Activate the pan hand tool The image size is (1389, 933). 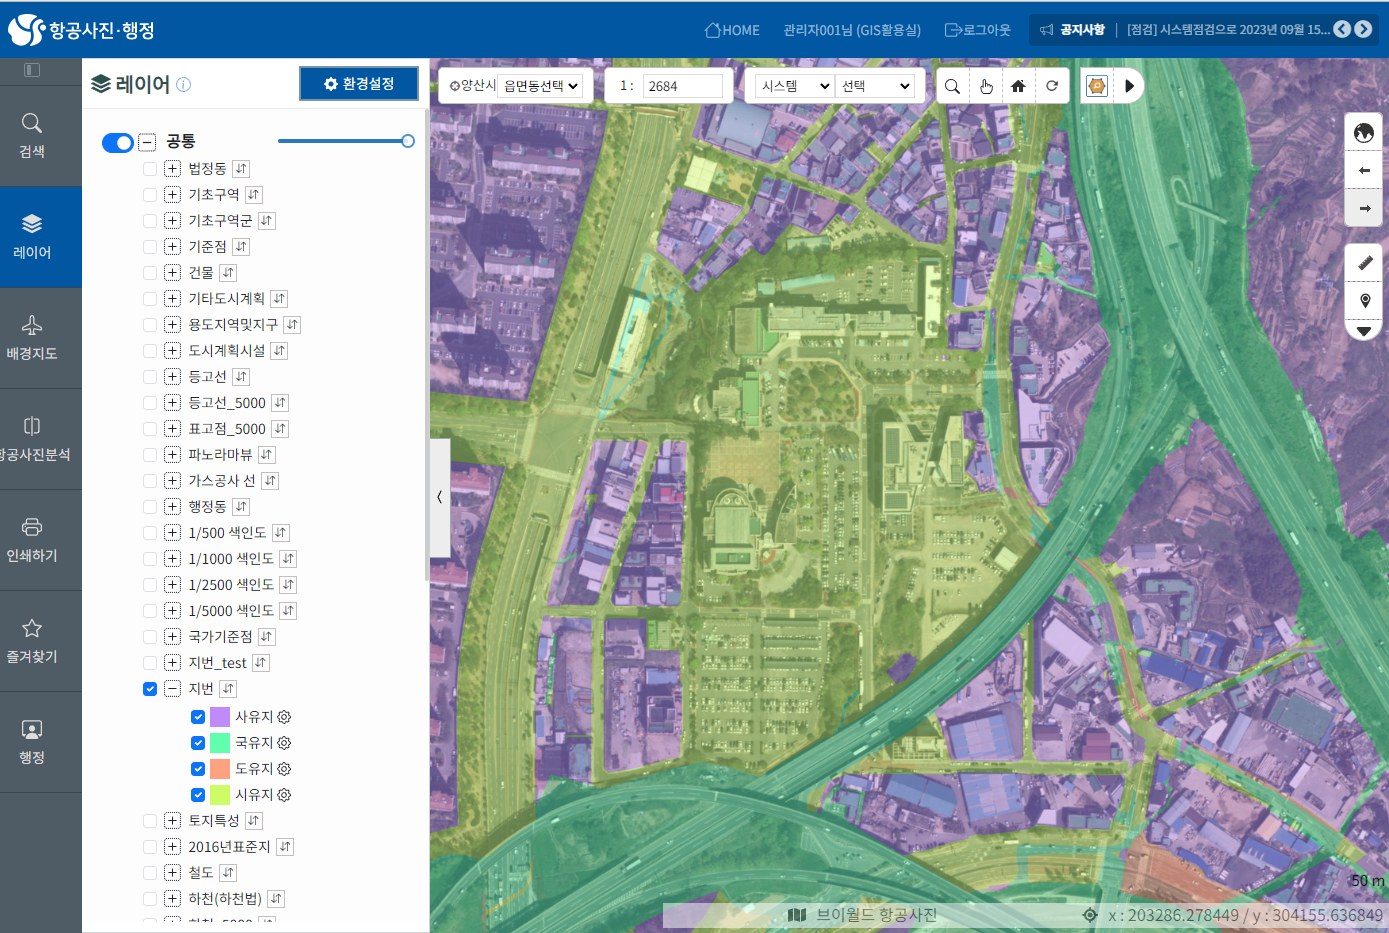[x=986, y=86]
